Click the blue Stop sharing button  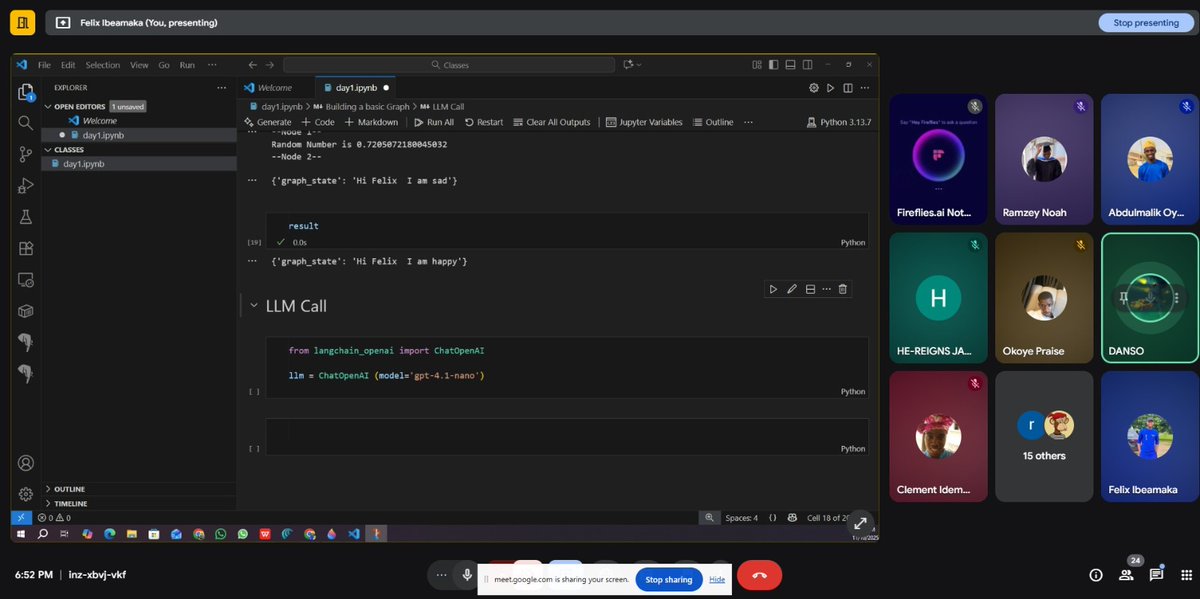click(668, 580)
